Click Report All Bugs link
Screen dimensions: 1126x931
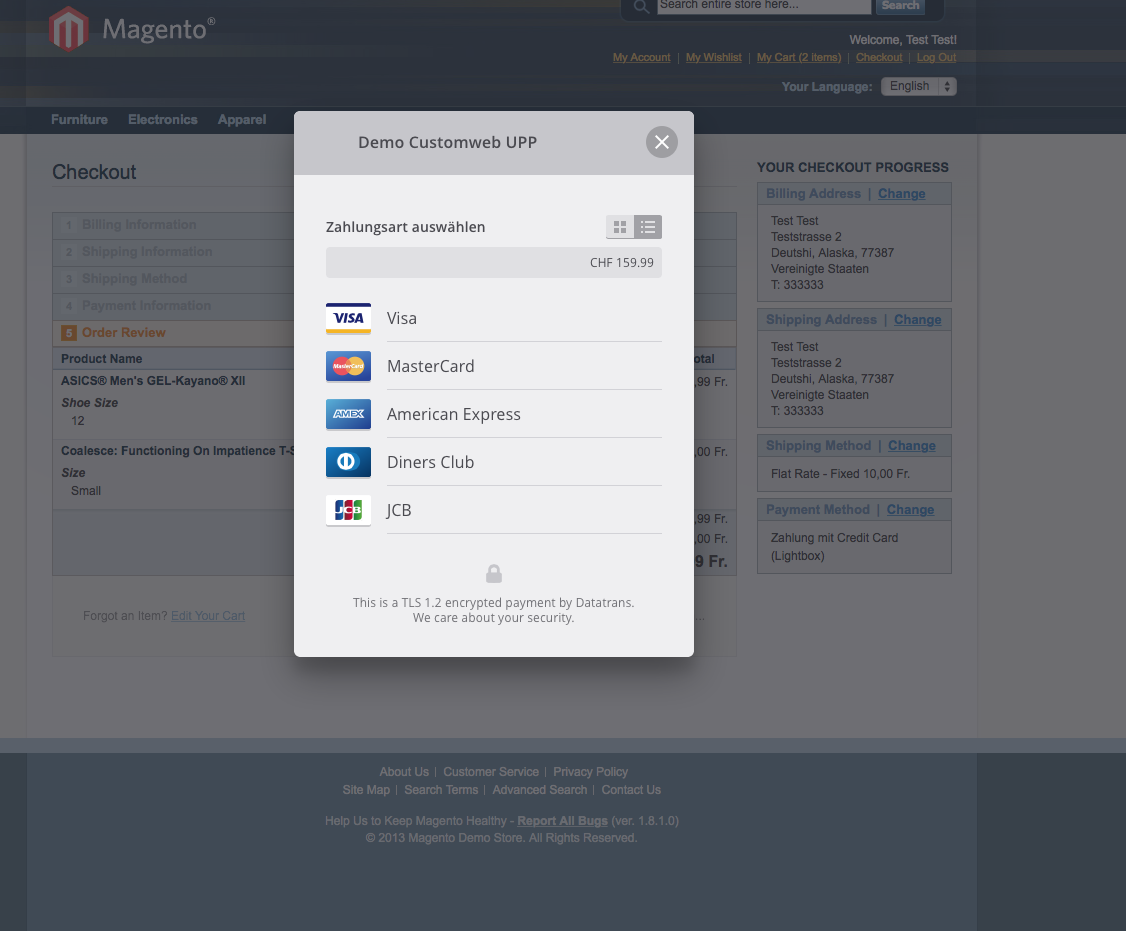point(562,820)
